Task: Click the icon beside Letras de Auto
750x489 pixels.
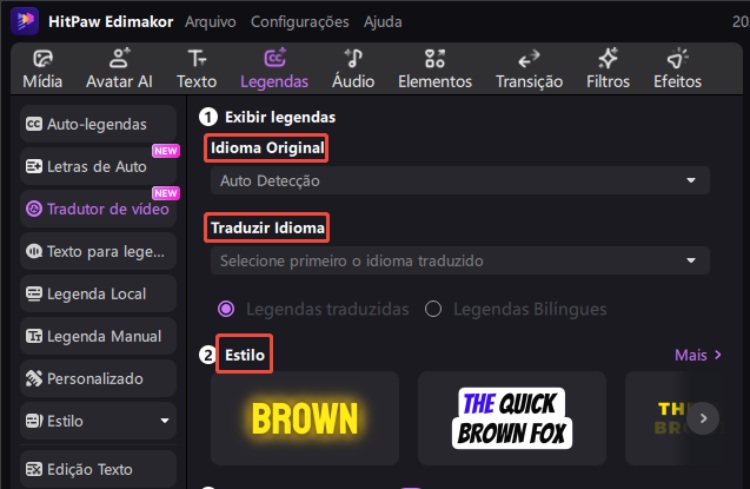Action: pyautogui.click(x=33, y=167)
